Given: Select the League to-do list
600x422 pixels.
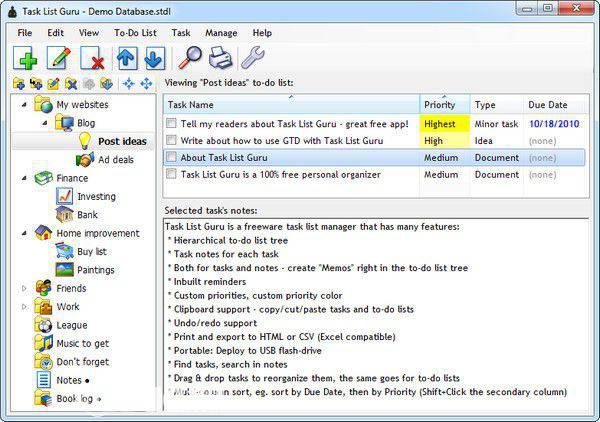Looking at the screenshot, I should (x=72, y=325).
